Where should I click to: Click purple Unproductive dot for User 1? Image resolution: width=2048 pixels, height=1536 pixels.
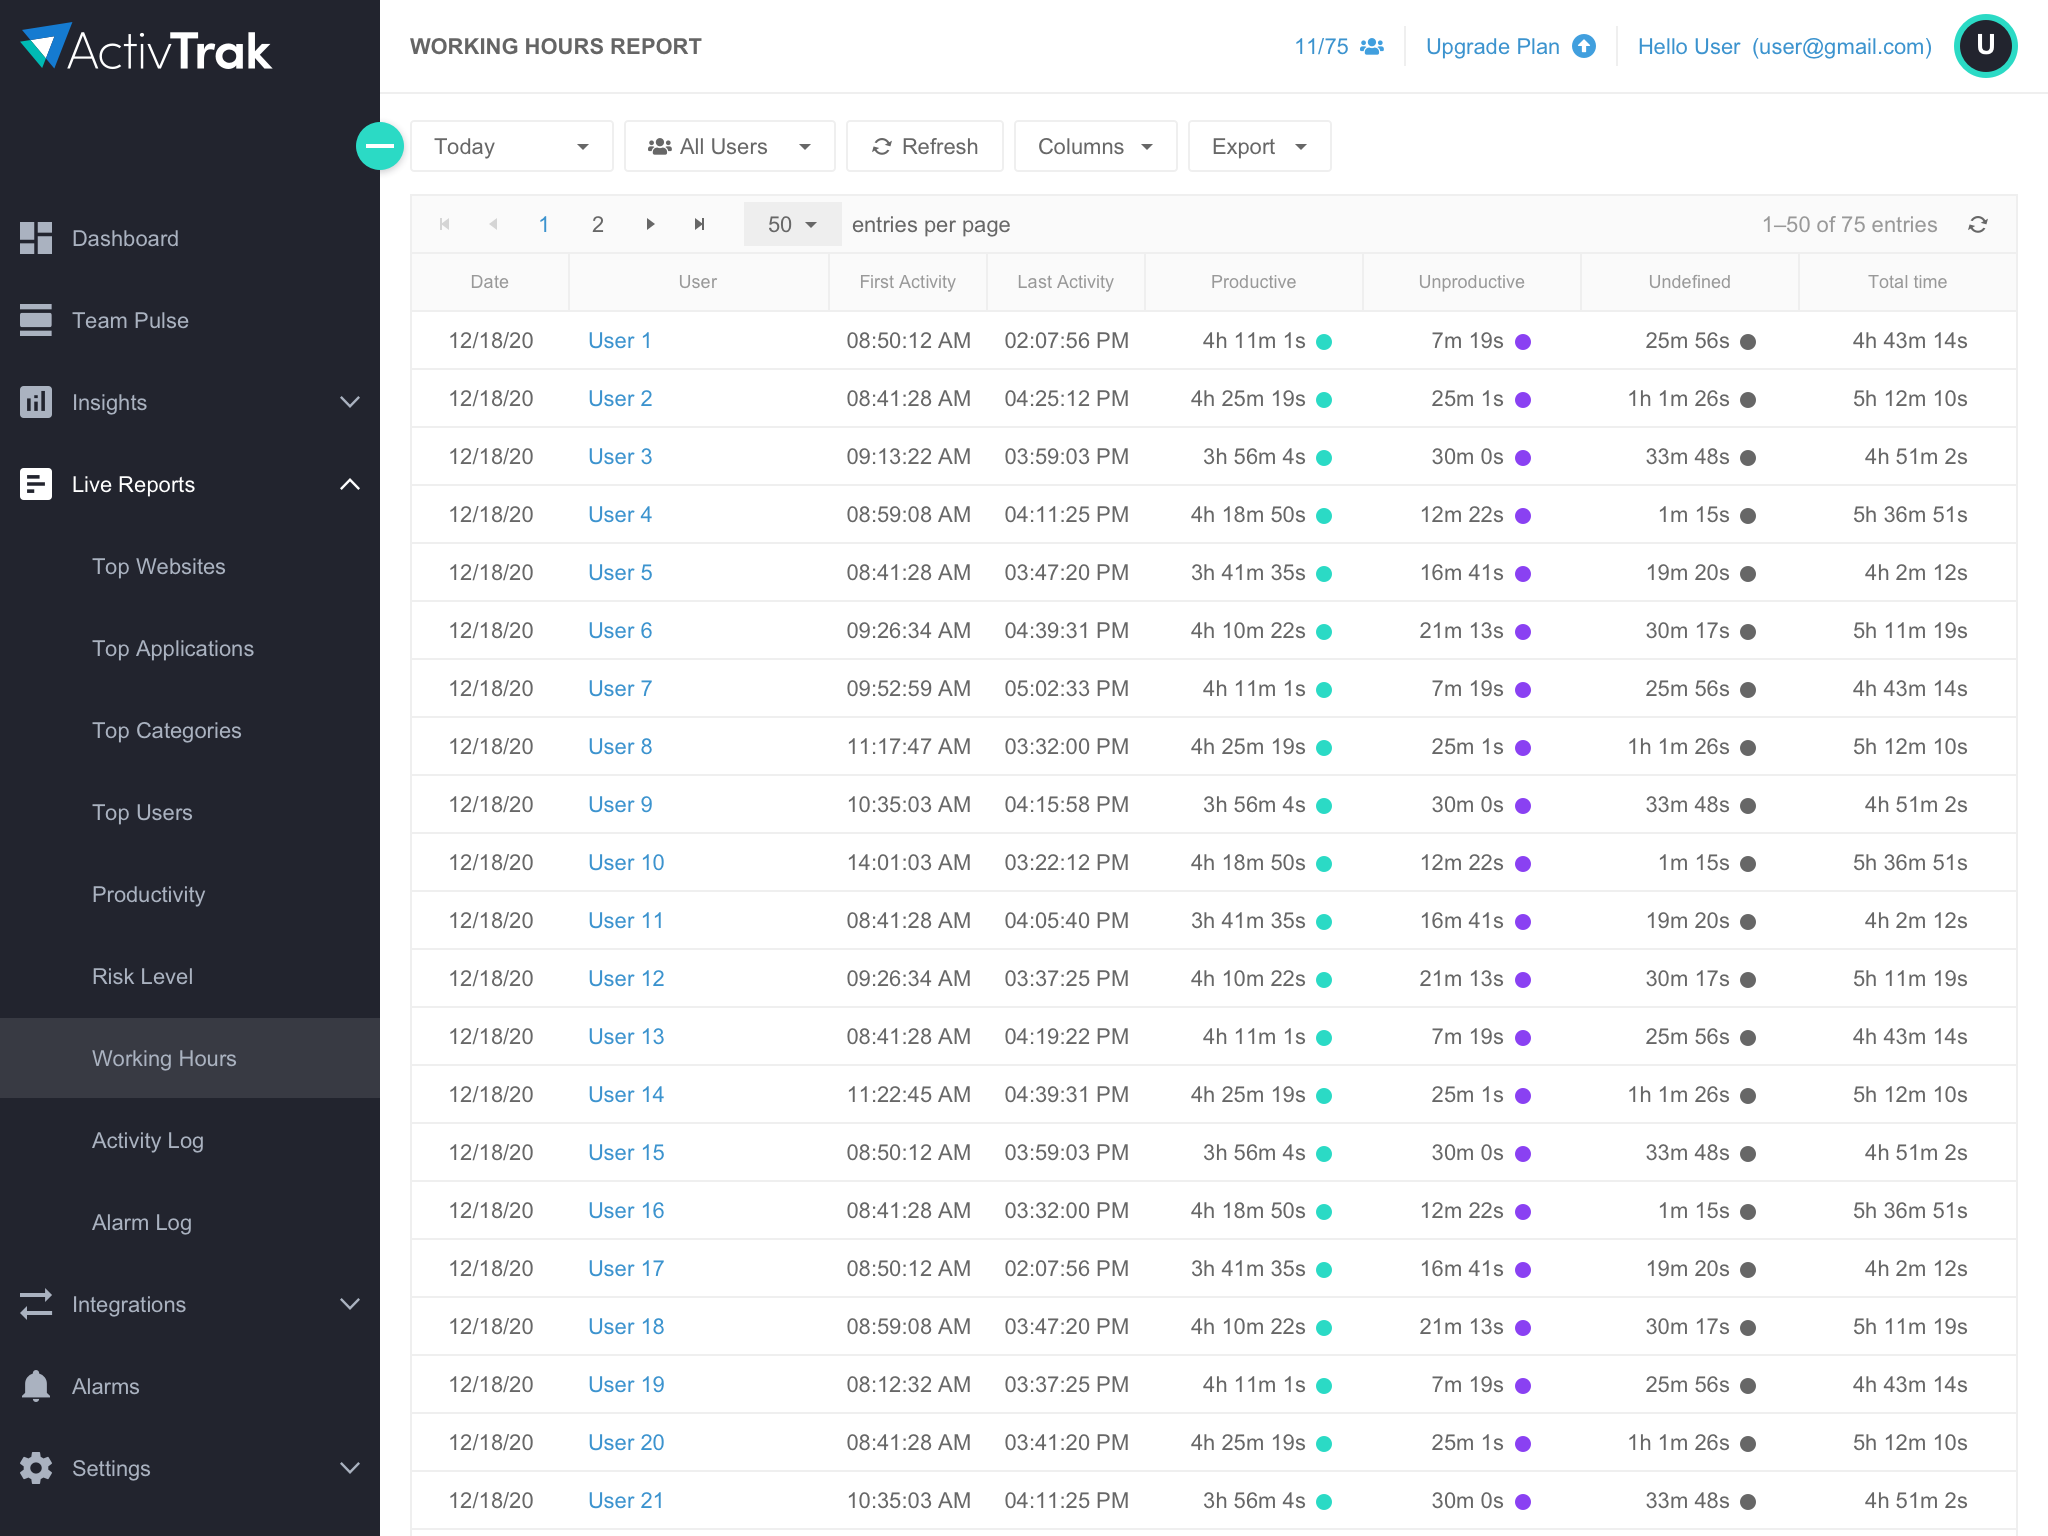point(1523,342)
